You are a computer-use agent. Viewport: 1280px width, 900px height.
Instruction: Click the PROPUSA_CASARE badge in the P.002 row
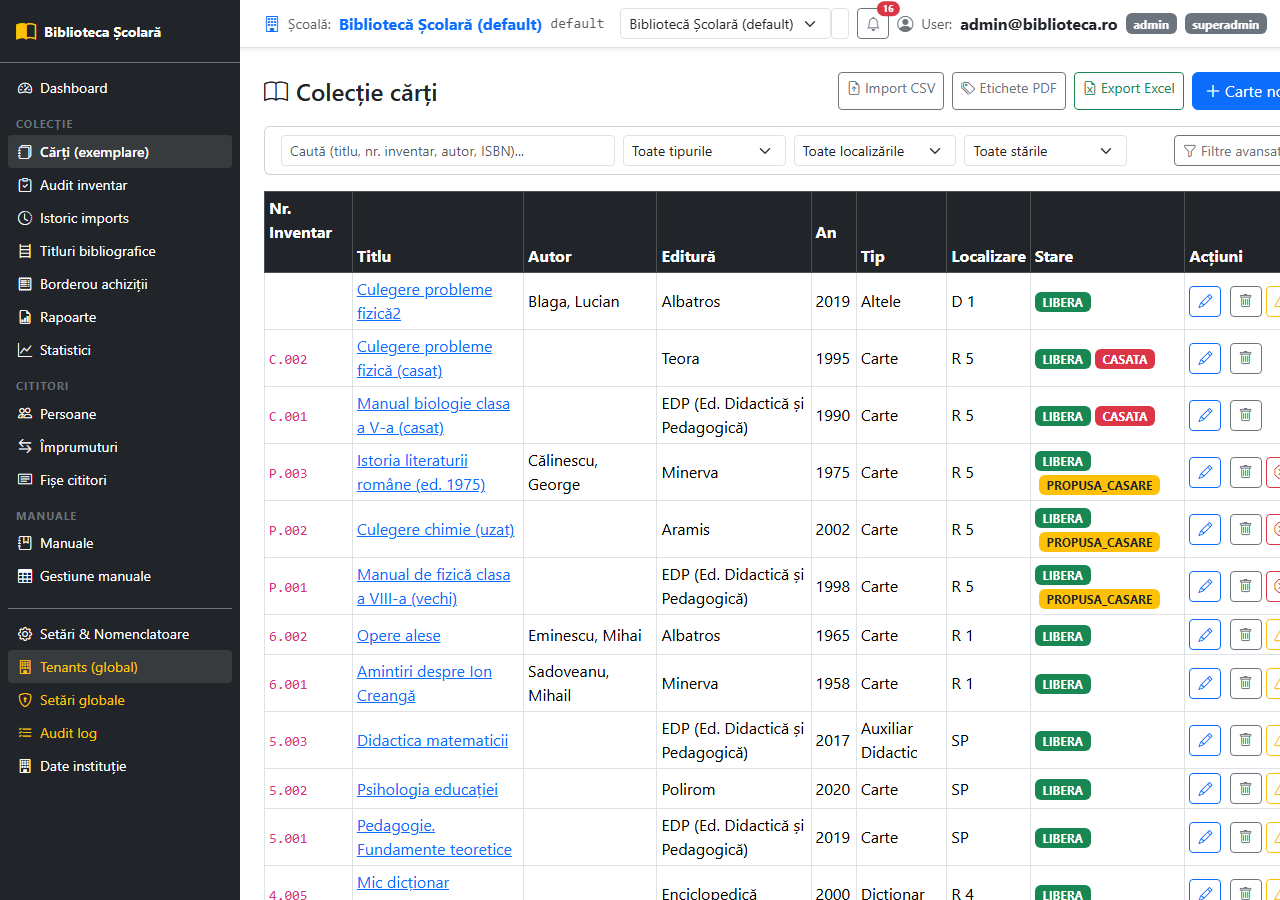click(1099, 542)
